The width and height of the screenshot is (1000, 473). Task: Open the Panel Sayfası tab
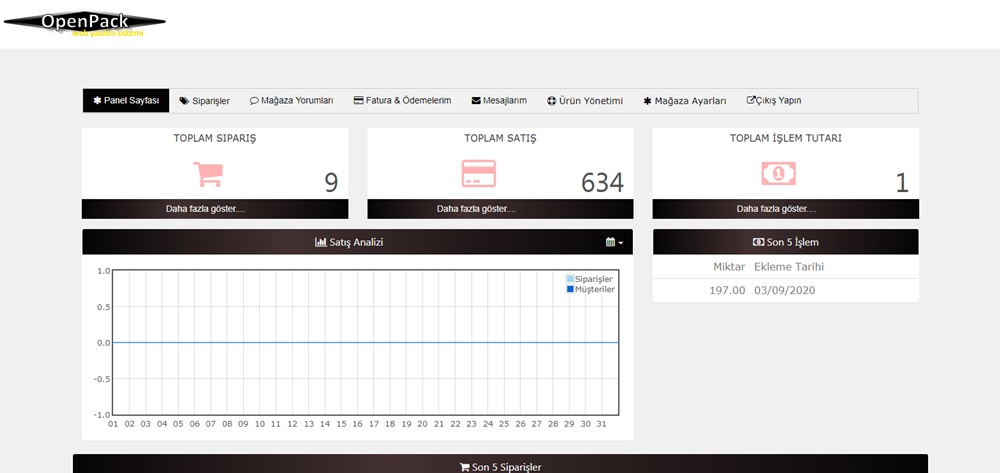[x=126, y=101]
